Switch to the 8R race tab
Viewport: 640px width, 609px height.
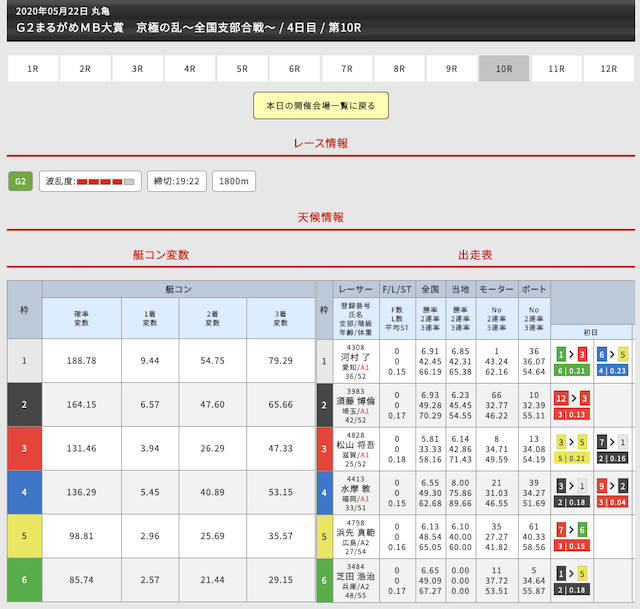click(399, 69)
